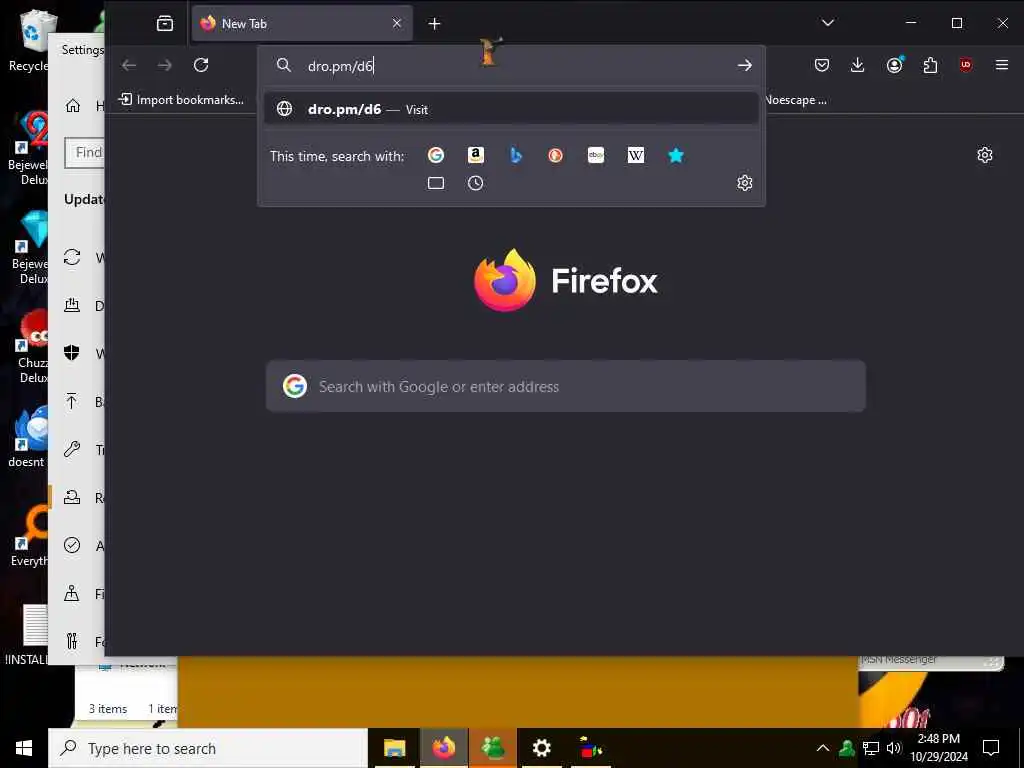Image resolution: width=1024 pixels, height=768 pixels.
Task: Click the Go arrow in address bar
Action: point(744,65)
